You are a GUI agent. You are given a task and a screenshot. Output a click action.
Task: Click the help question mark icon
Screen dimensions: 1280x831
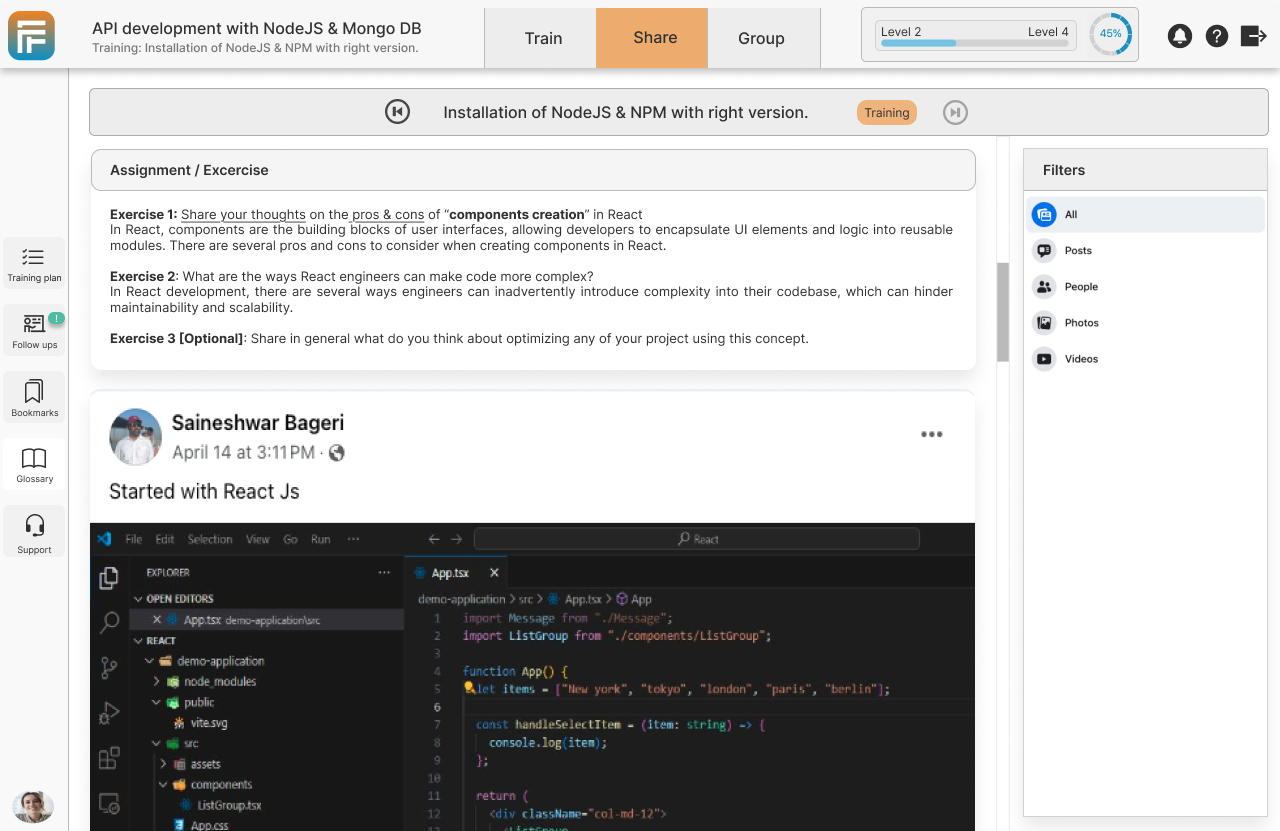(x=1216, y=36)
